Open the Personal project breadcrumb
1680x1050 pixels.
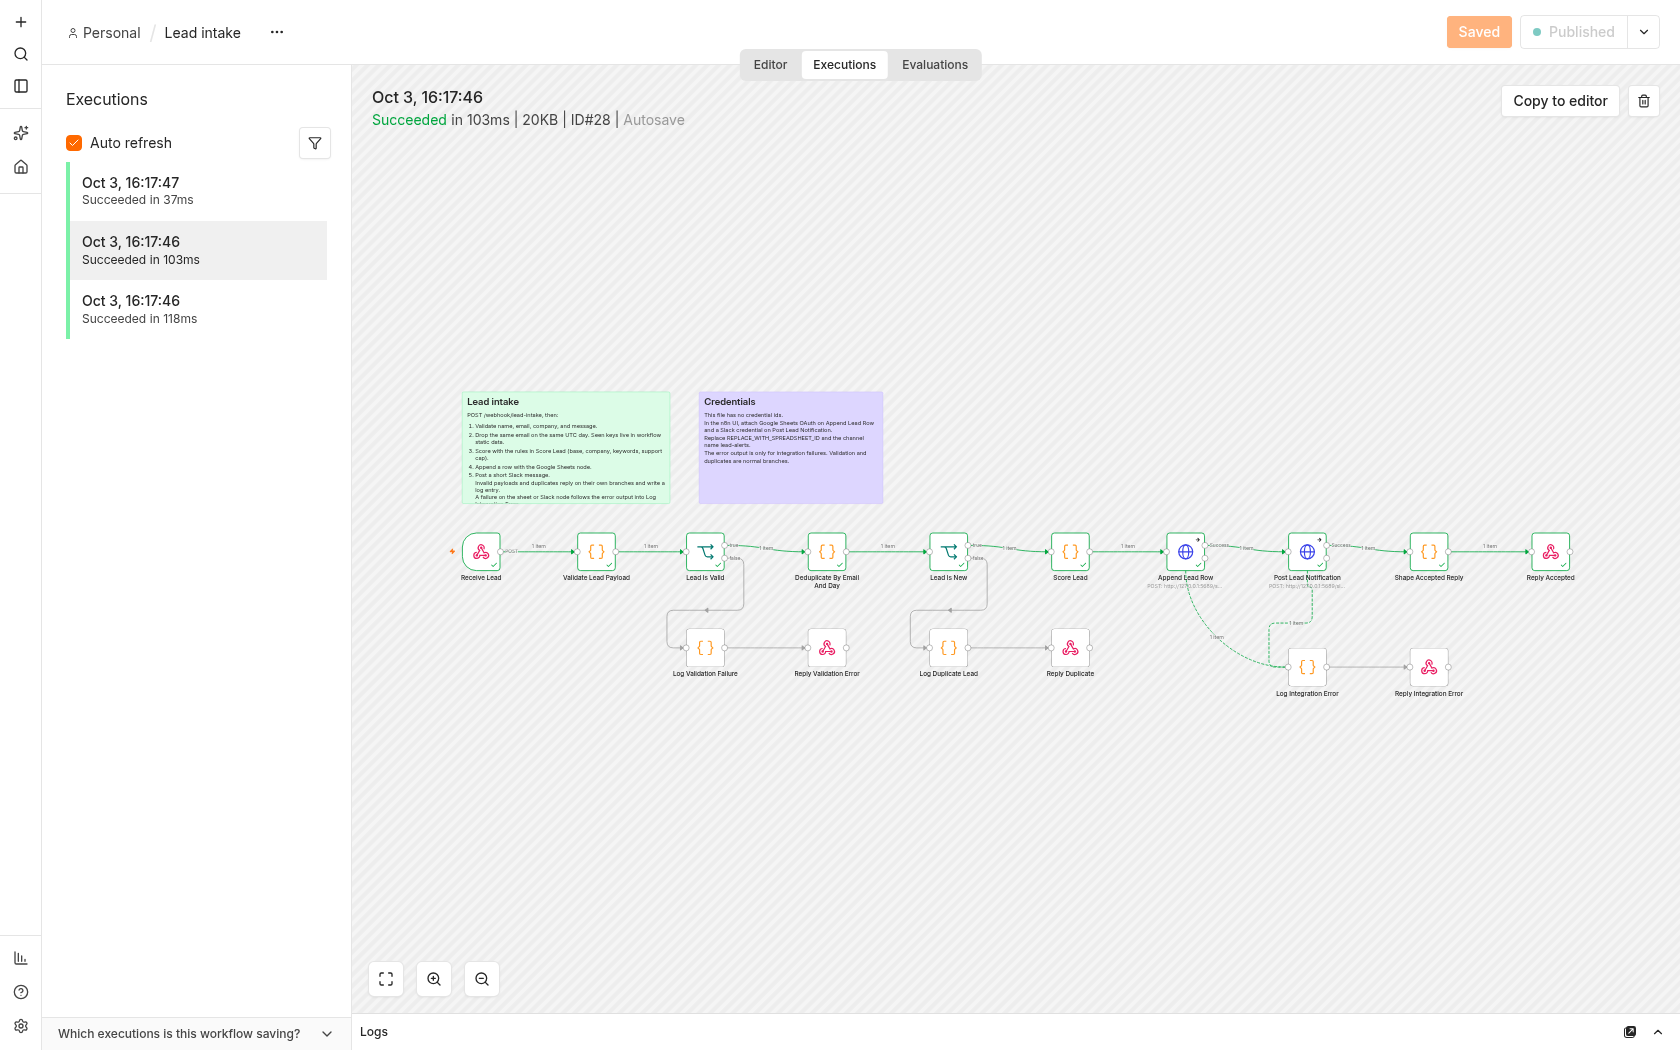(x=104, y=33)
